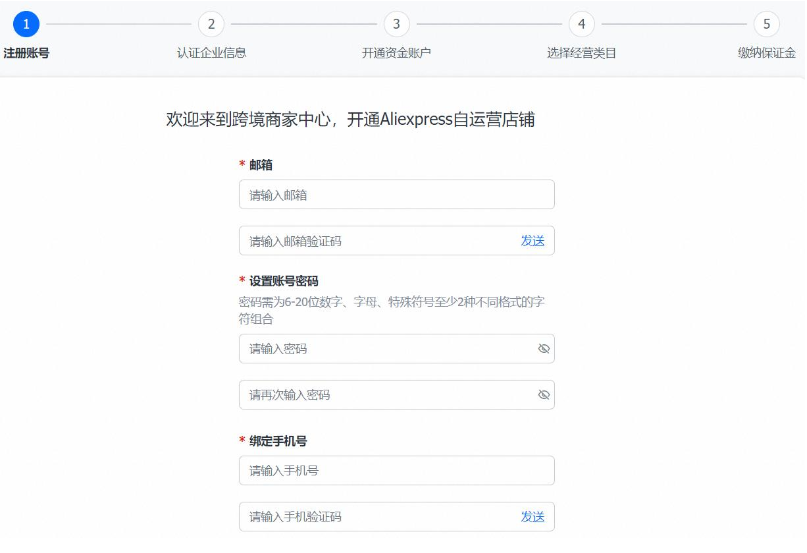Click the 请输入密码 password field
The image size is (807, 553).
pyautogui.click(x=385, y=349)
